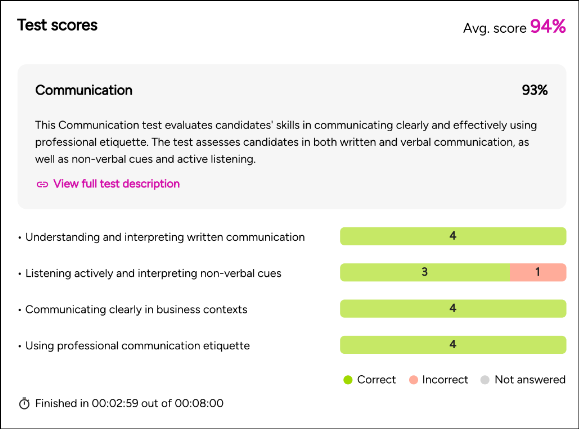Screen dimensions: 579x429
Task: Open View full test description link
Action: point(116,183)
